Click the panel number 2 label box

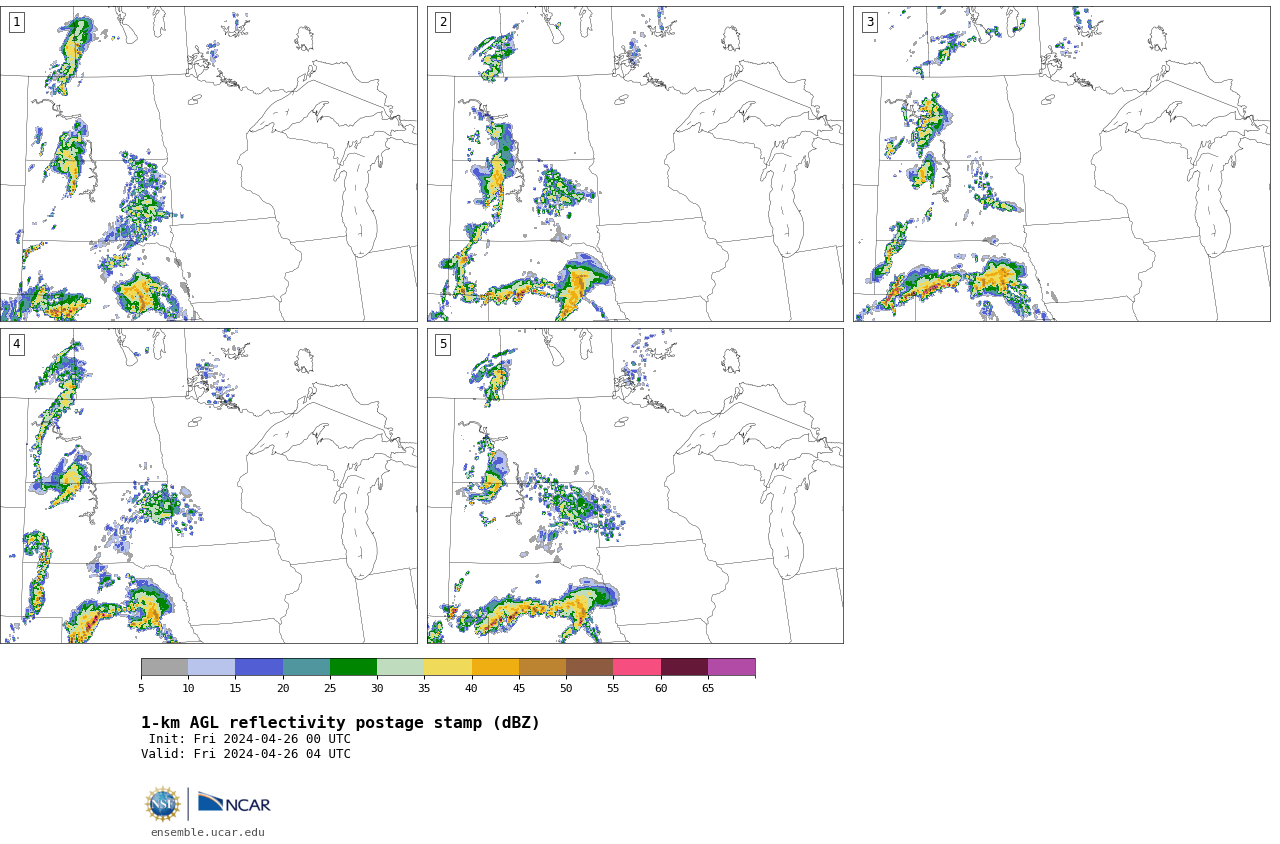(x=443, y=22)
